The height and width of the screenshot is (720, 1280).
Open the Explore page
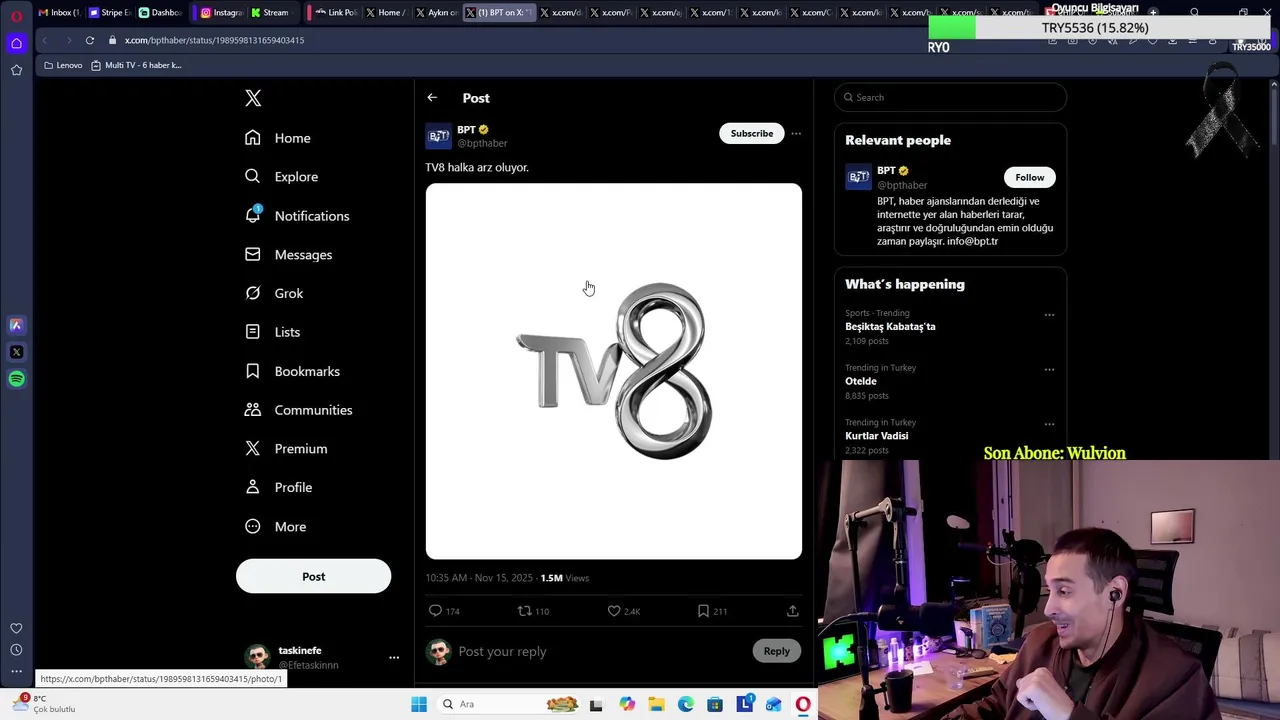(282, 177)
